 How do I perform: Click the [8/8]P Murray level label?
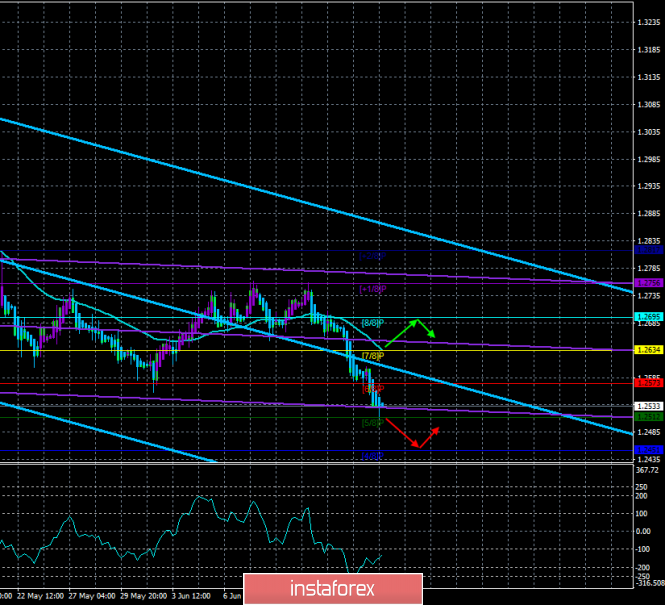tap(372, 323)
